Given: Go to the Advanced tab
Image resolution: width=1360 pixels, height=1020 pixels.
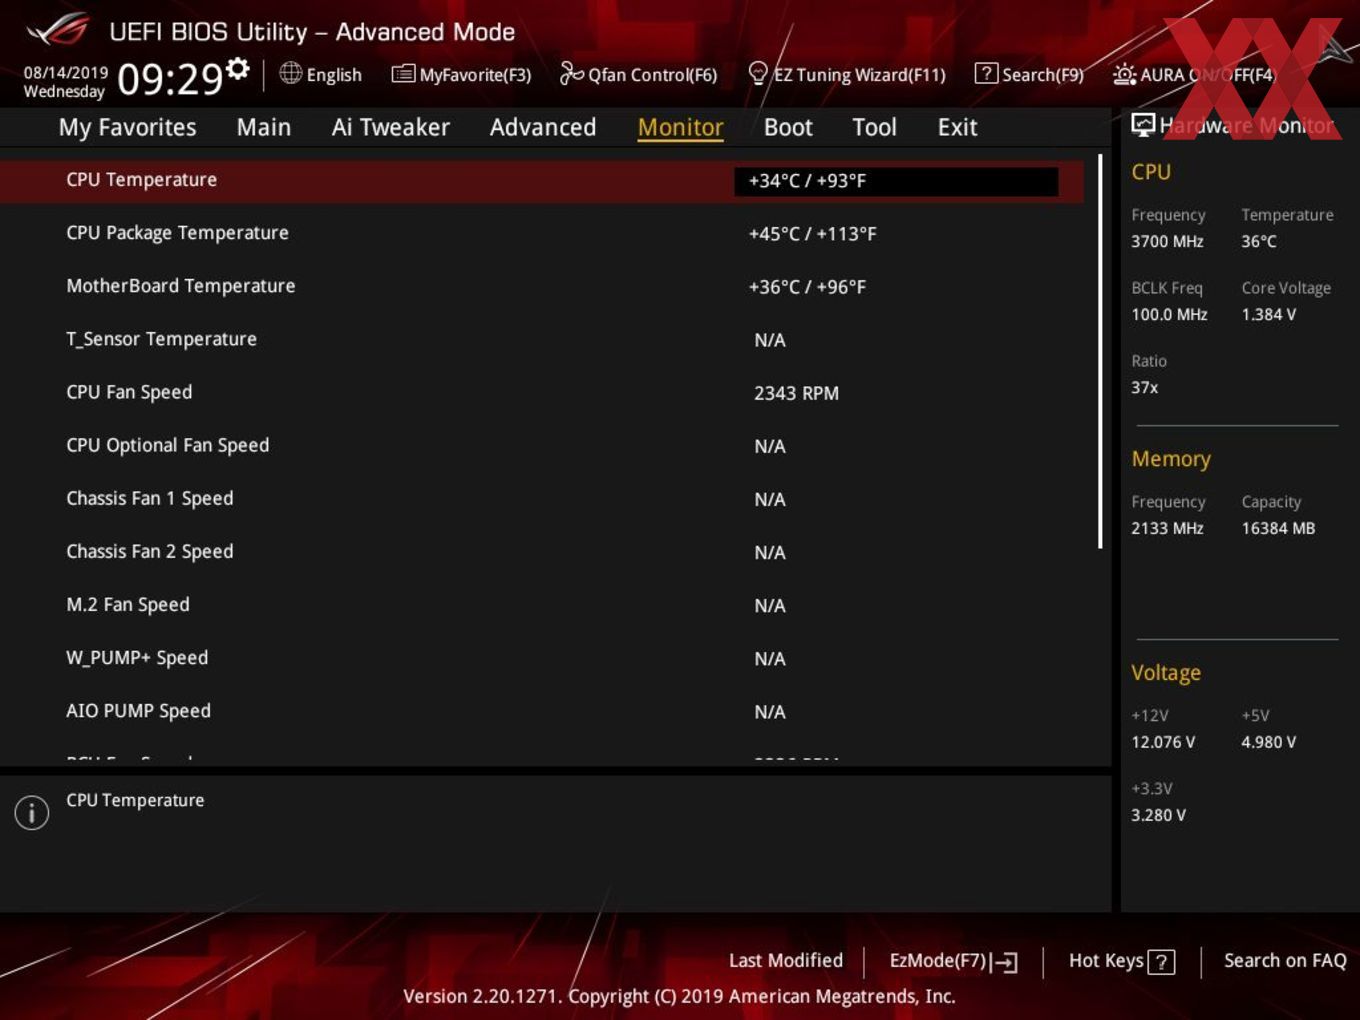Looking at the screenshot, I should [543, 127].
